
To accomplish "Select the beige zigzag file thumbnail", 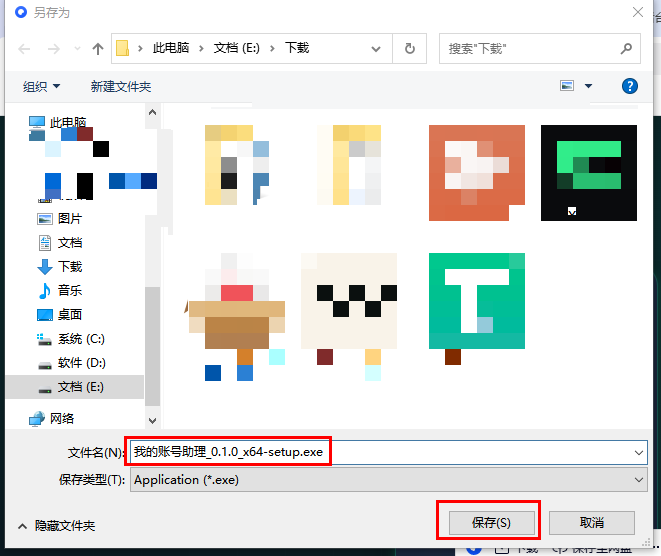I will (349, 301).
